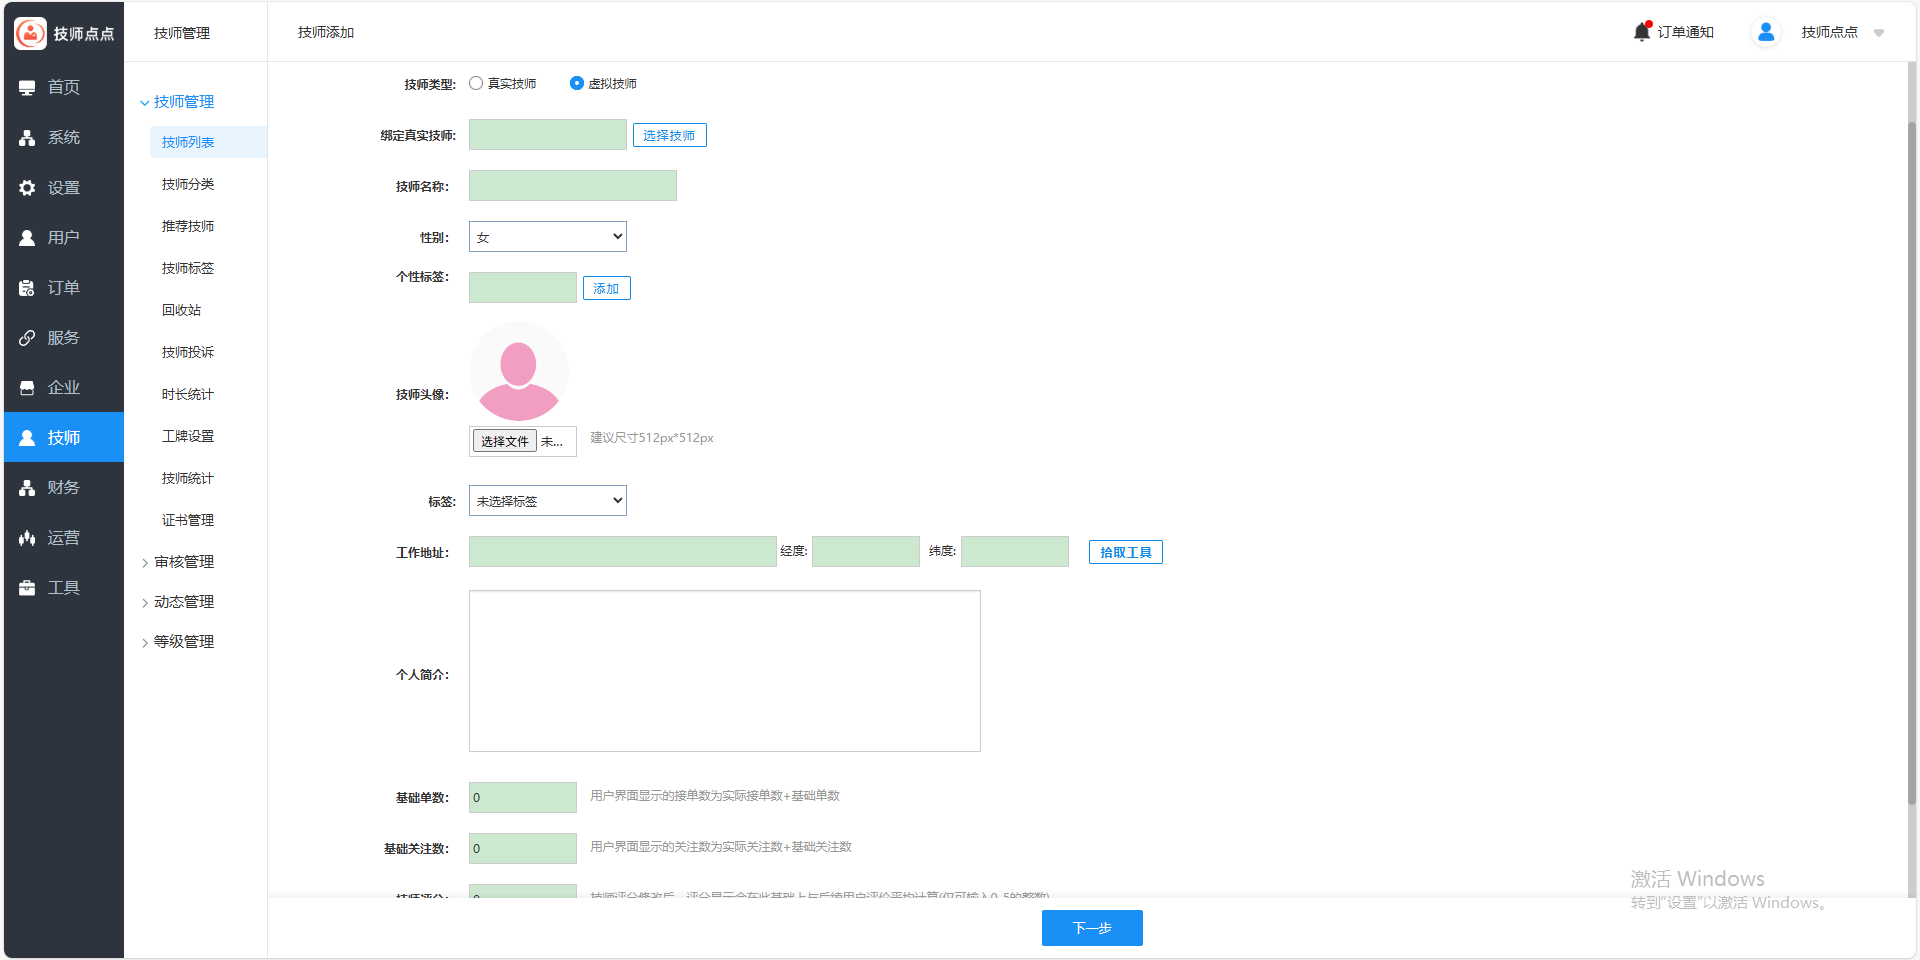Image resolution: width=1920 pixels, height=960 pixels.
Task: Expand the 审核管理 submenu
Action: [183, 562]
